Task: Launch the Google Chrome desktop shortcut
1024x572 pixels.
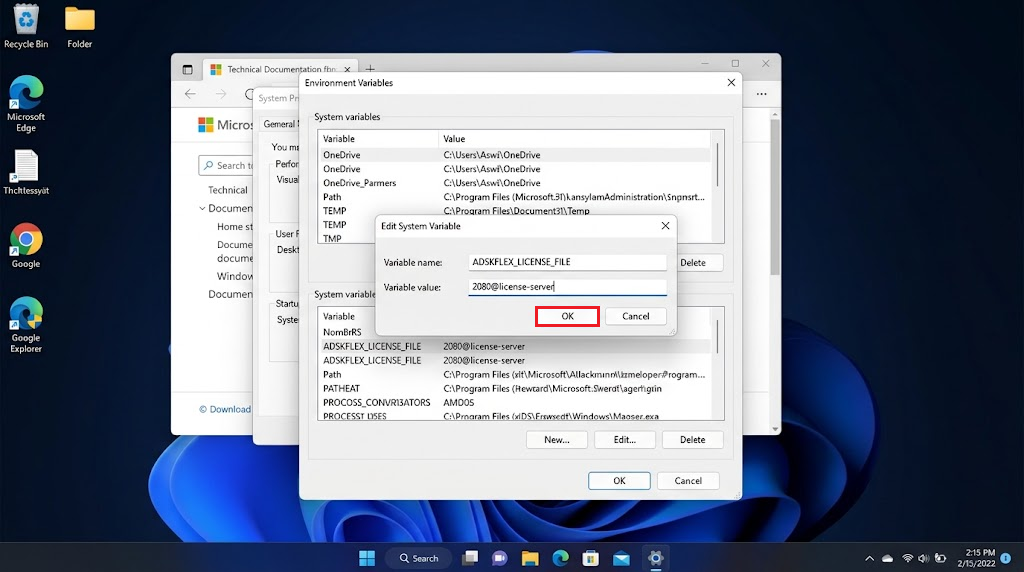Action: [x=26, y=246]
